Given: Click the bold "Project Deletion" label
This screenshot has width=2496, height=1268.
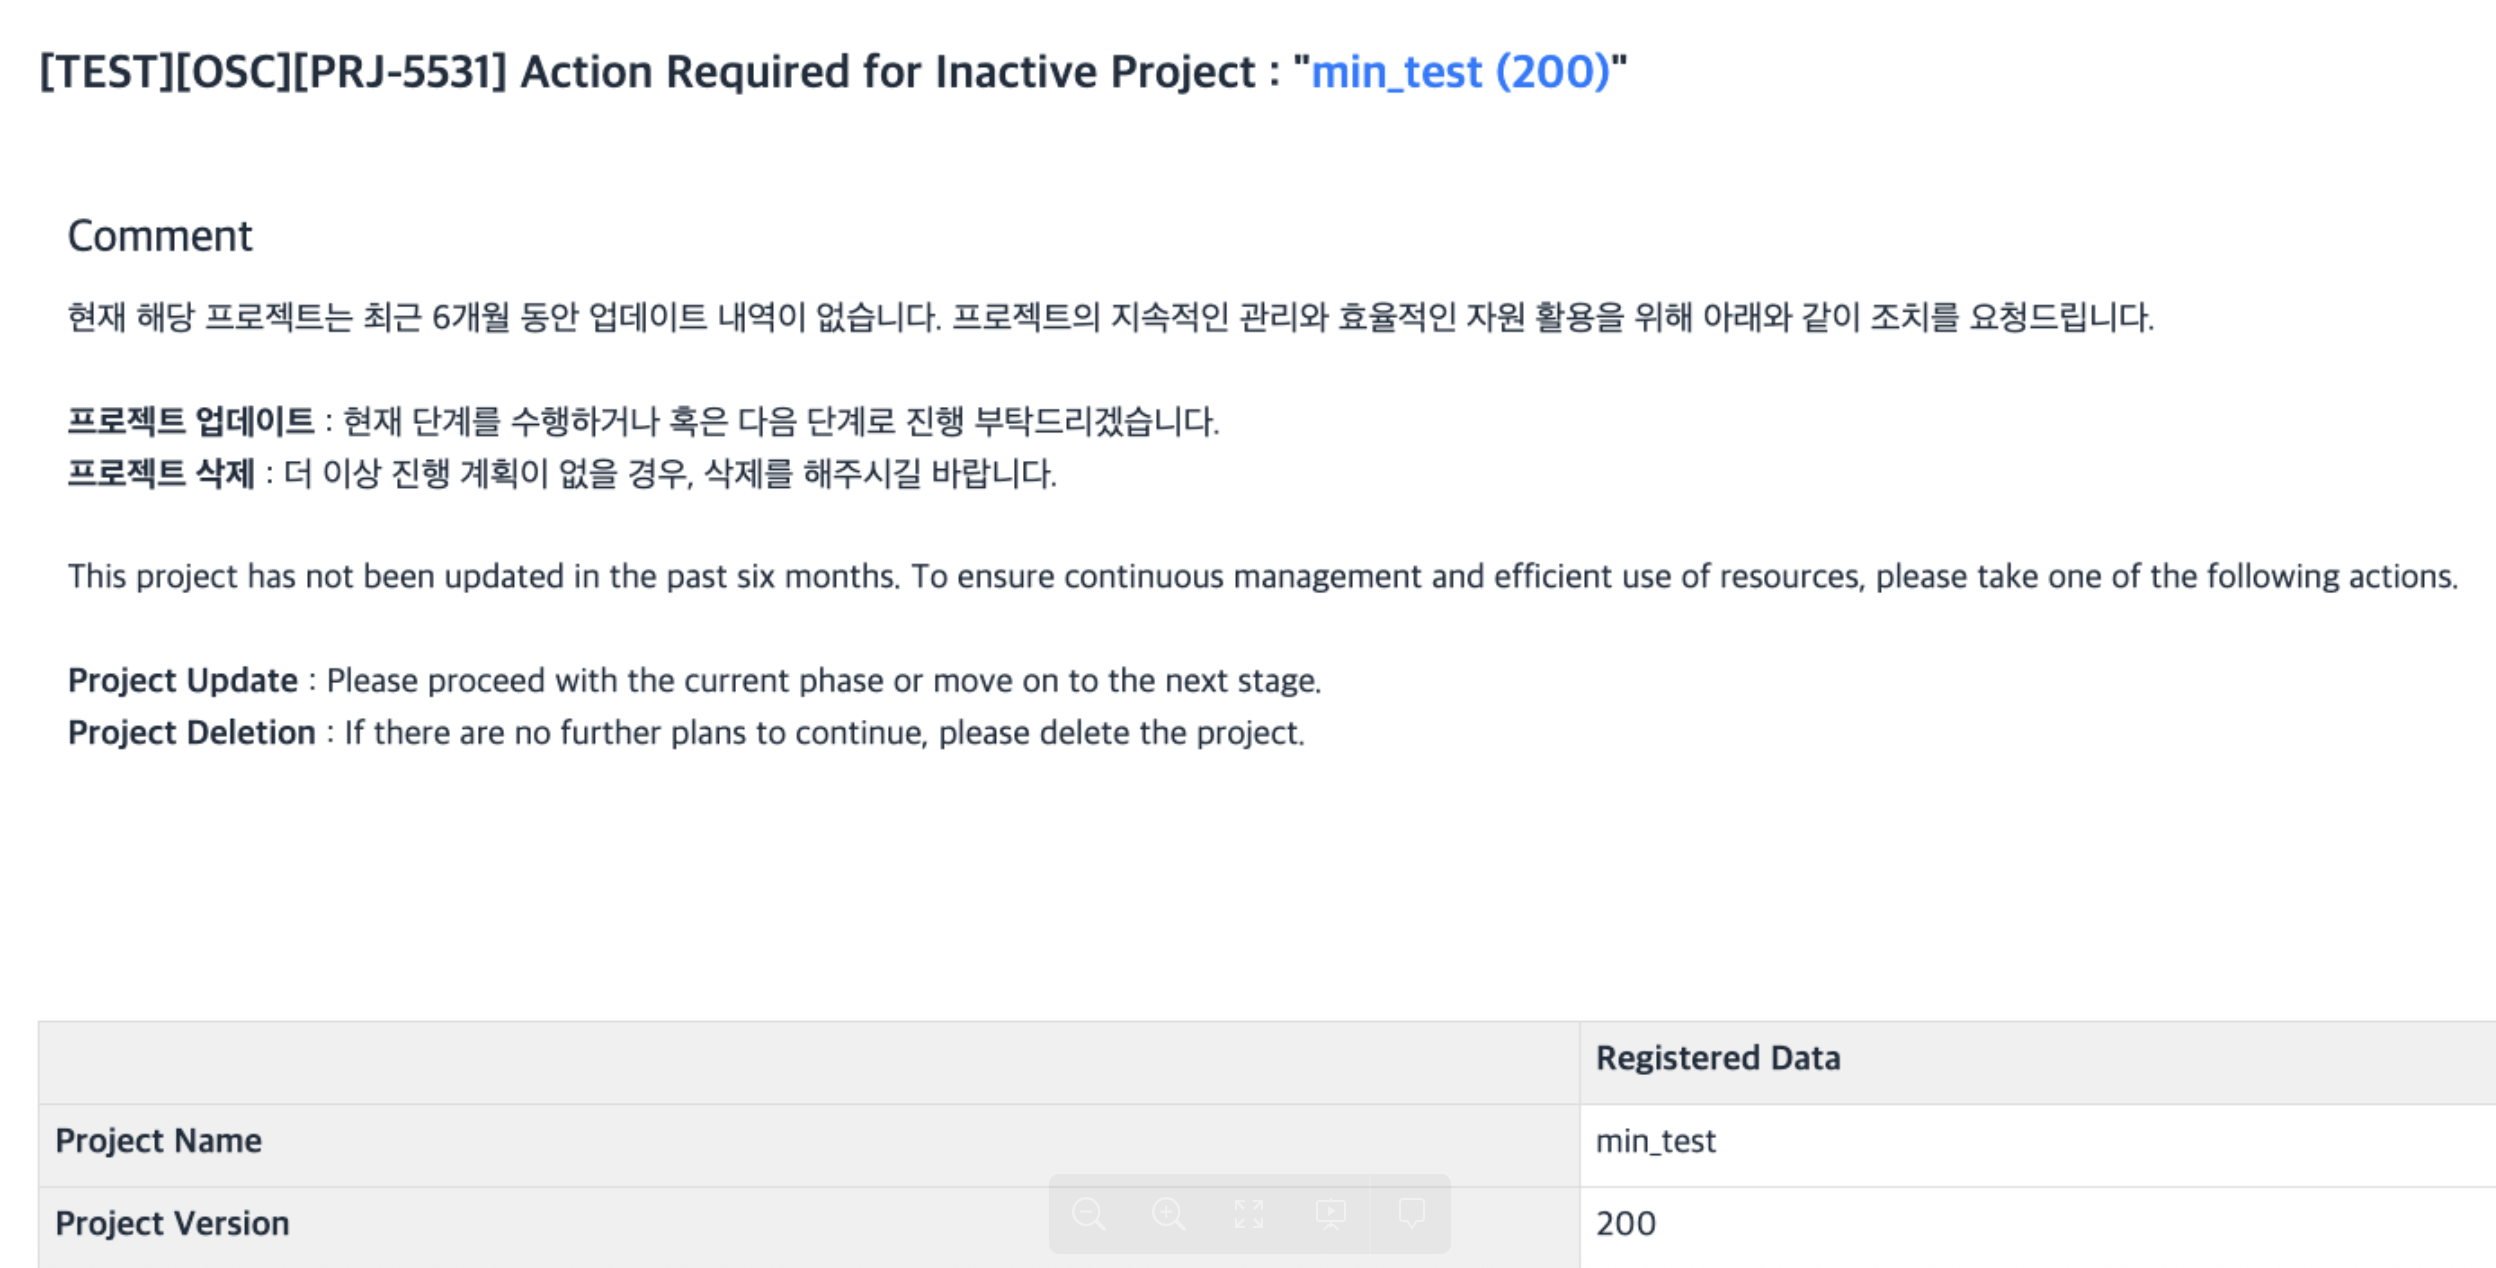Looking at the screenshot, I should (192, 733).
